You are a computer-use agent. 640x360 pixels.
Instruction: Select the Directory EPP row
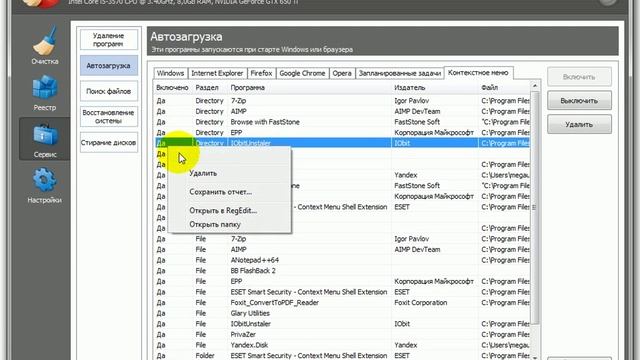[x=342, y=133]
